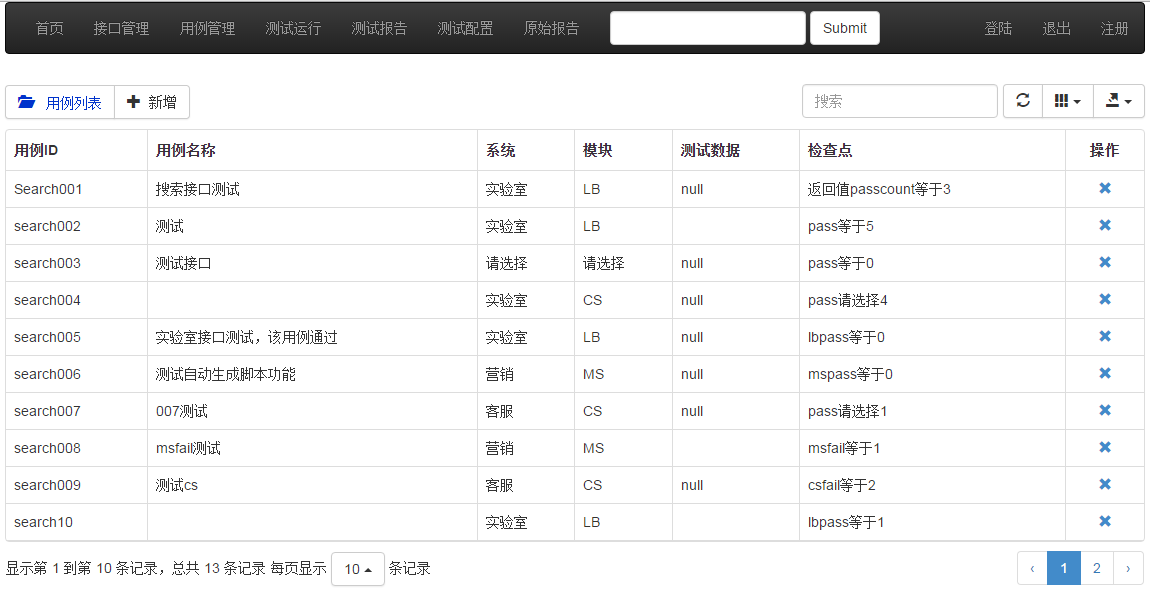Open 首页 in the navigation bar
This screenshot has width=1150, height=606.
pyautogui.click(x=49, y=29)
